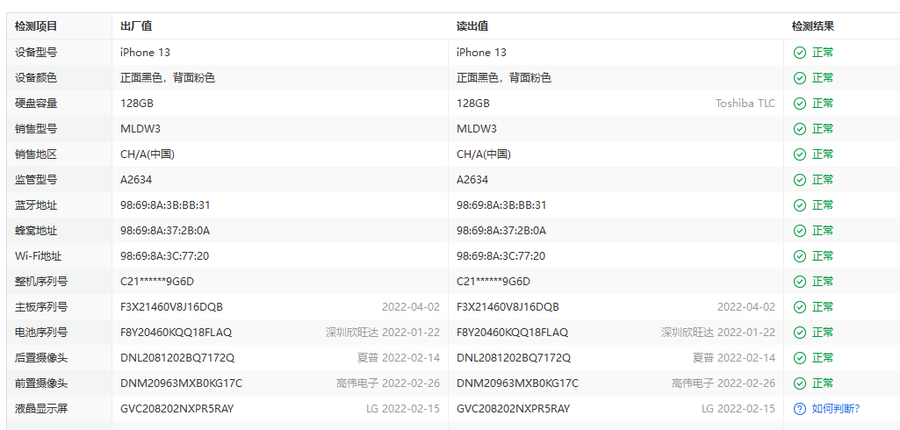The width and height of the screenshot is (900, 430).
Task: Click the green check icon for 硬盘容量 row
Action: [x=800, y=103]
